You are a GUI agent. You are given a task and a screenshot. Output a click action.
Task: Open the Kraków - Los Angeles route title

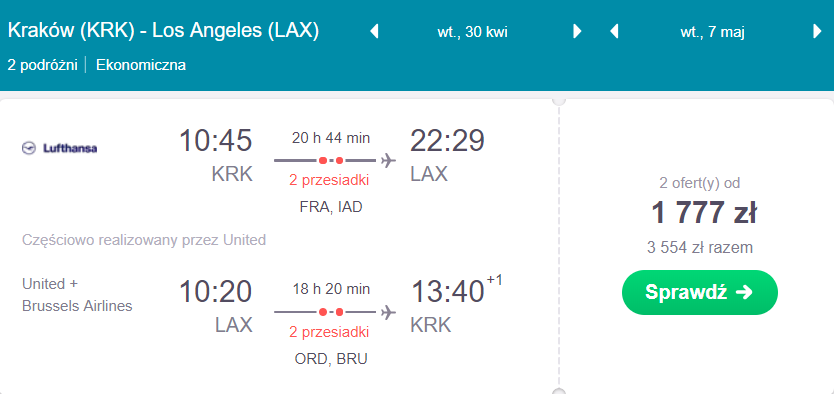click(x=163, y=31)
